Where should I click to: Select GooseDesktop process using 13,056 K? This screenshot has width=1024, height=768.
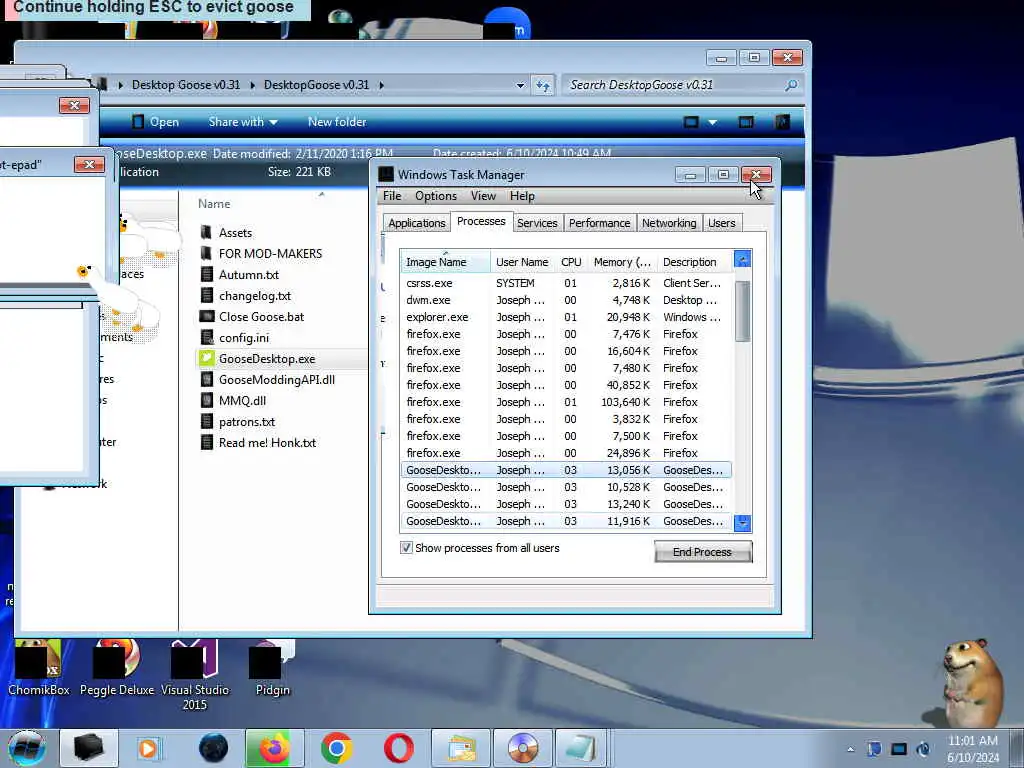coord(566,470)
